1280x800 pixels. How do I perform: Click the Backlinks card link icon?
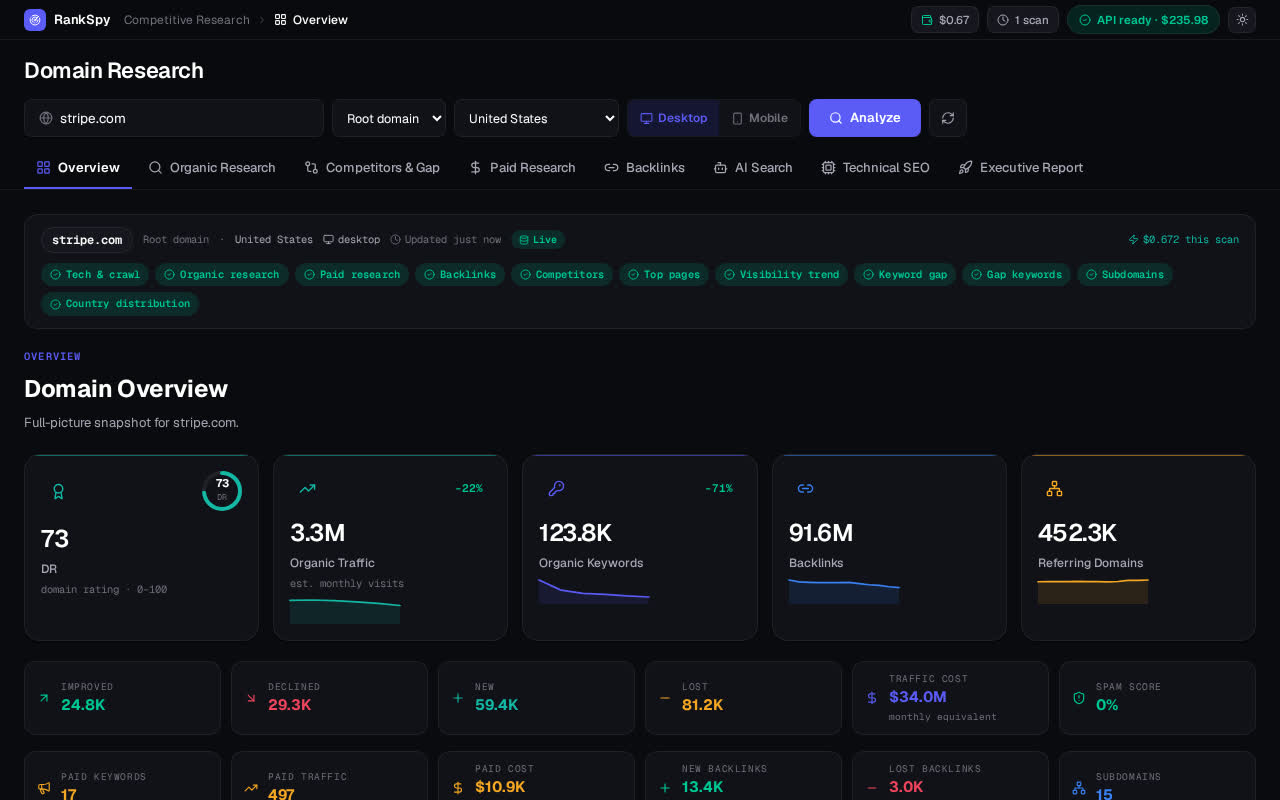805,489
